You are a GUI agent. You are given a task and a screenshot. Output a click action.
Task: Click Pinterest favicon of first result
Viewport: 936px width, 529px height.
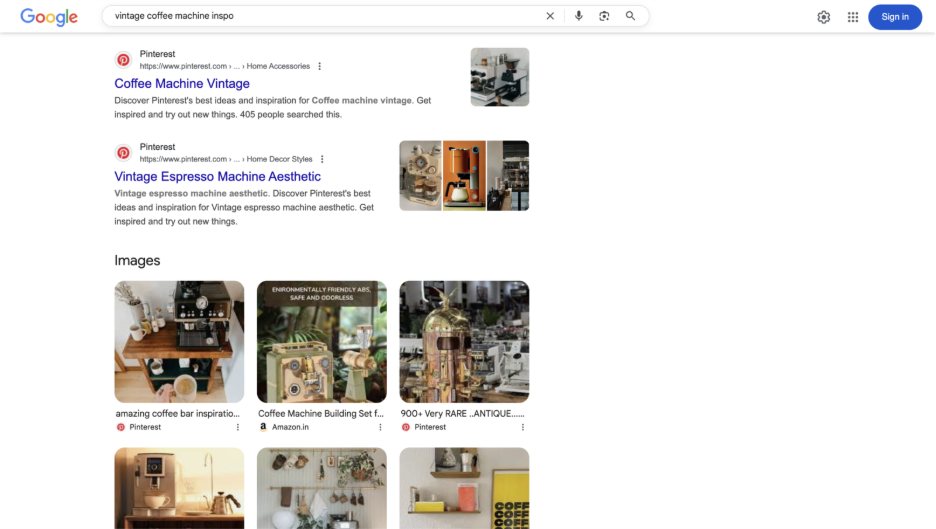point(123,60)
